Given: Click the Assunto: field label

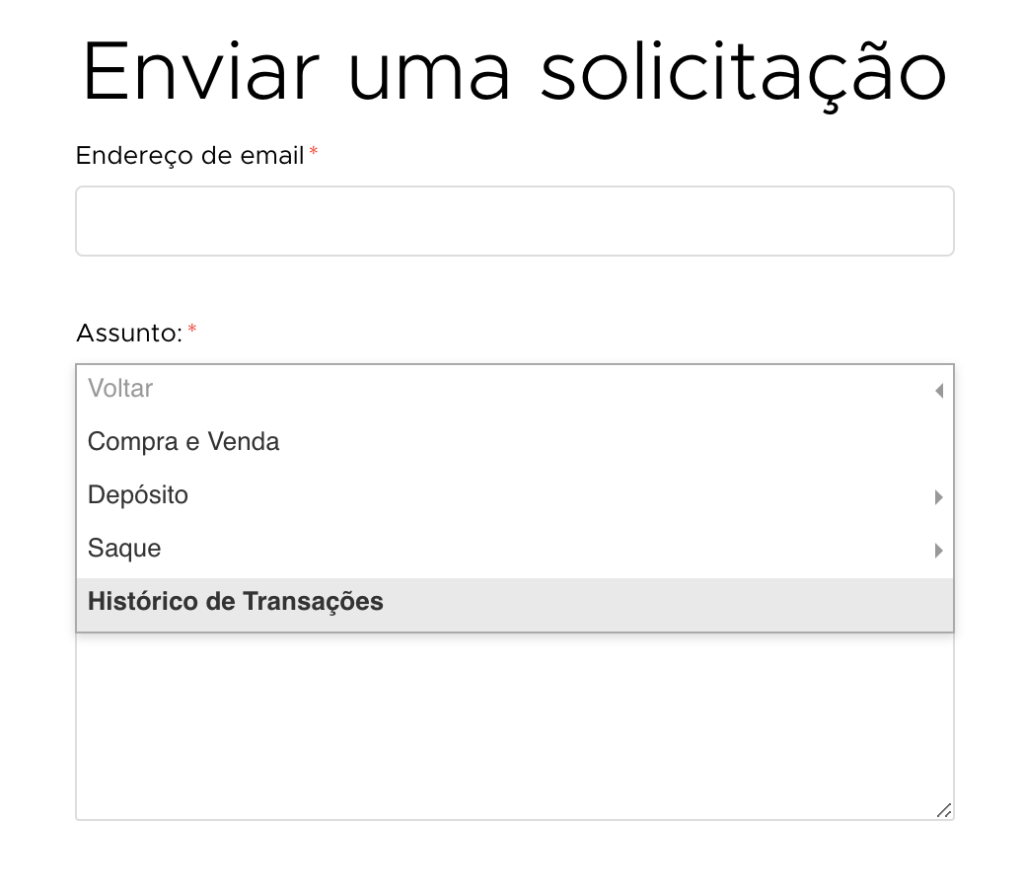Looking at the screenshot, I should [x=129, y=333].
